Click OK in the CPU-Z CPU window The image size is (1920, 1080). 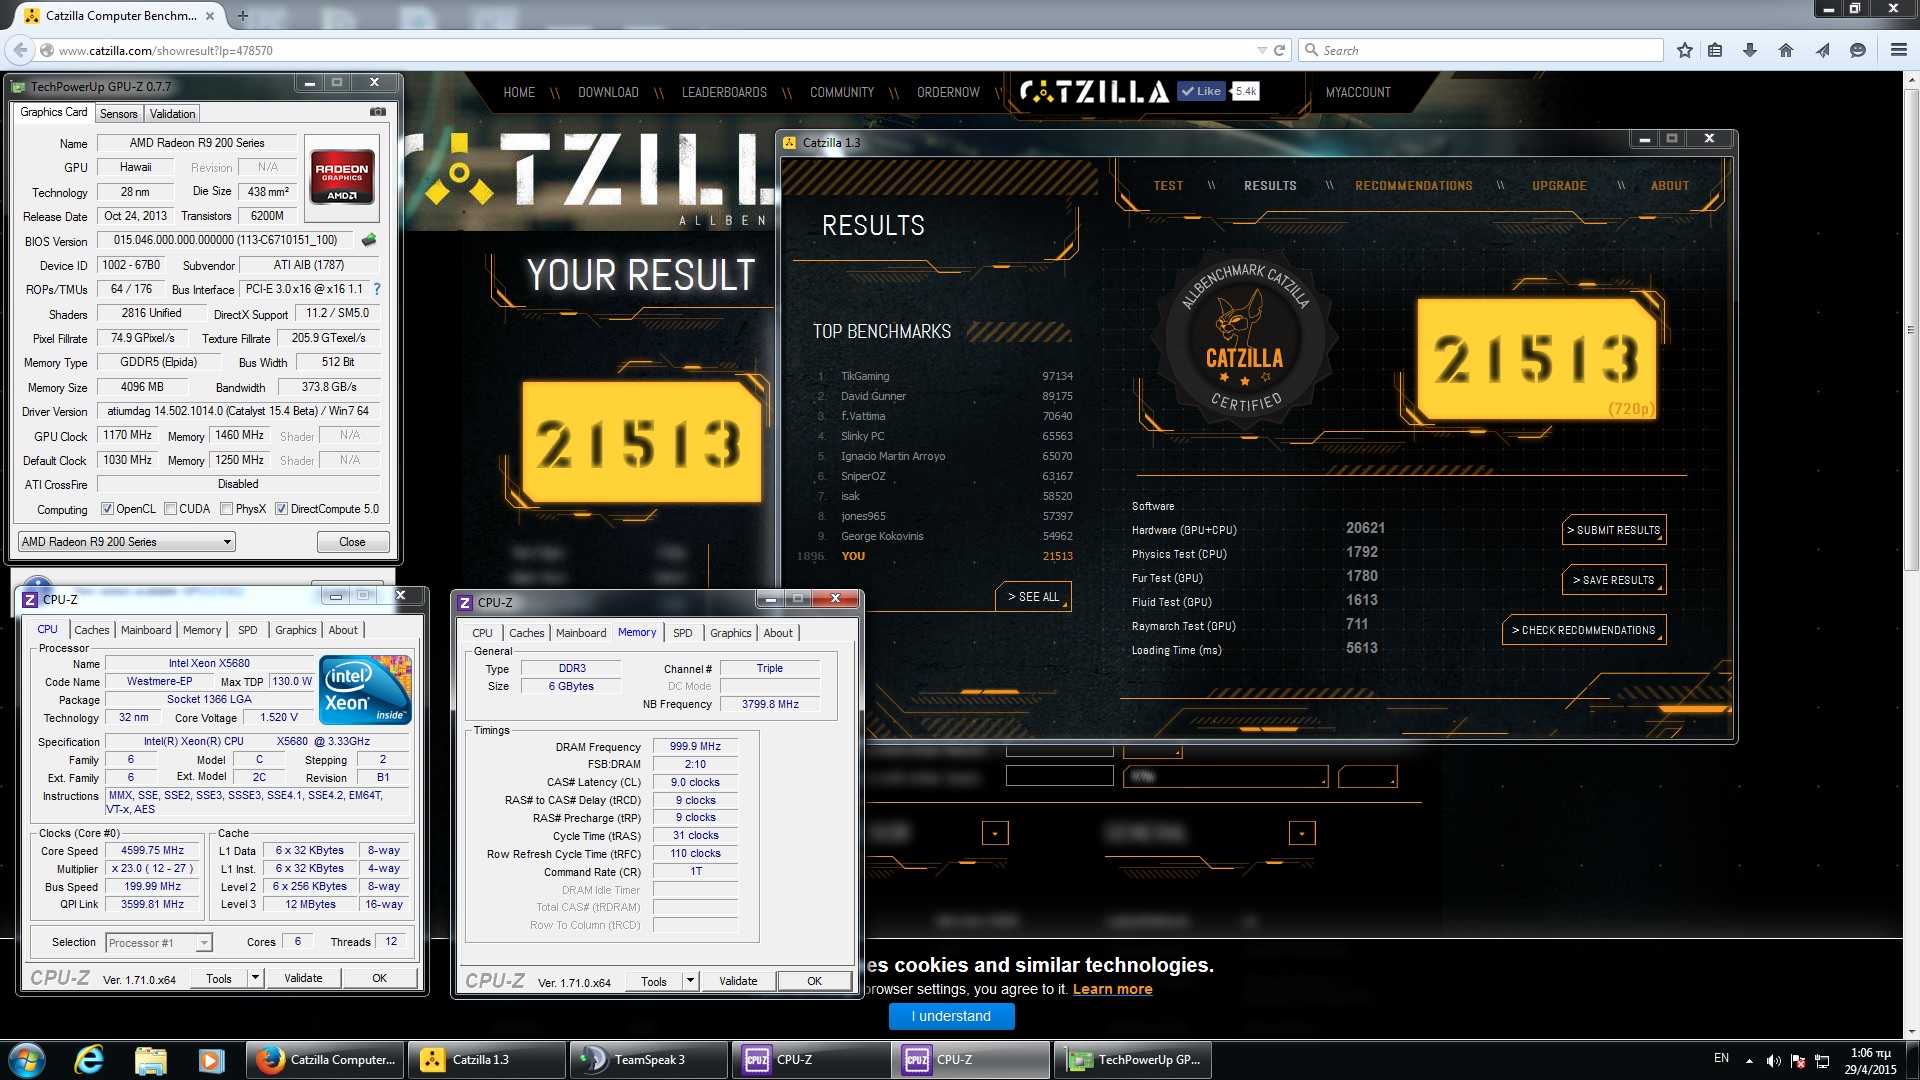(x=380, y=978)
